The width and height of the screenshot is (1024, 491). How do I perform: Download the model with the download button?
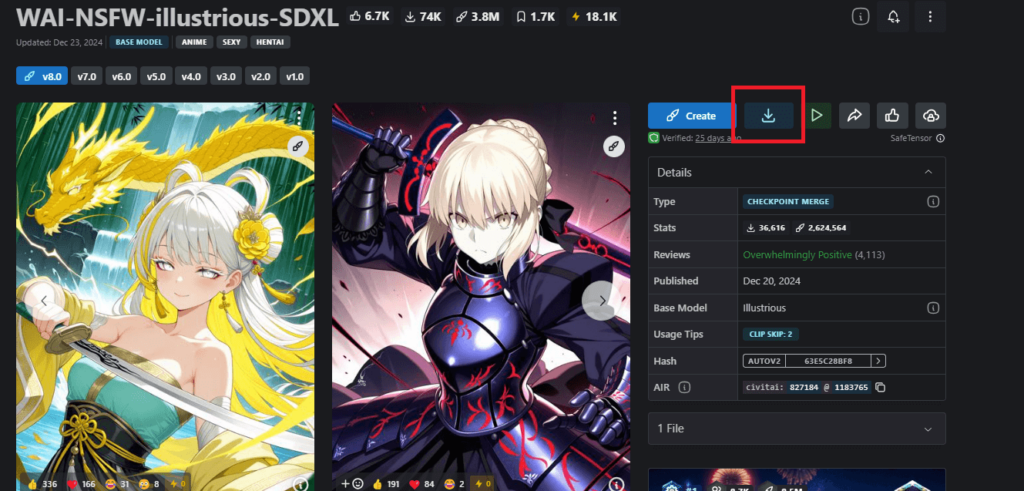coord(769,116)
